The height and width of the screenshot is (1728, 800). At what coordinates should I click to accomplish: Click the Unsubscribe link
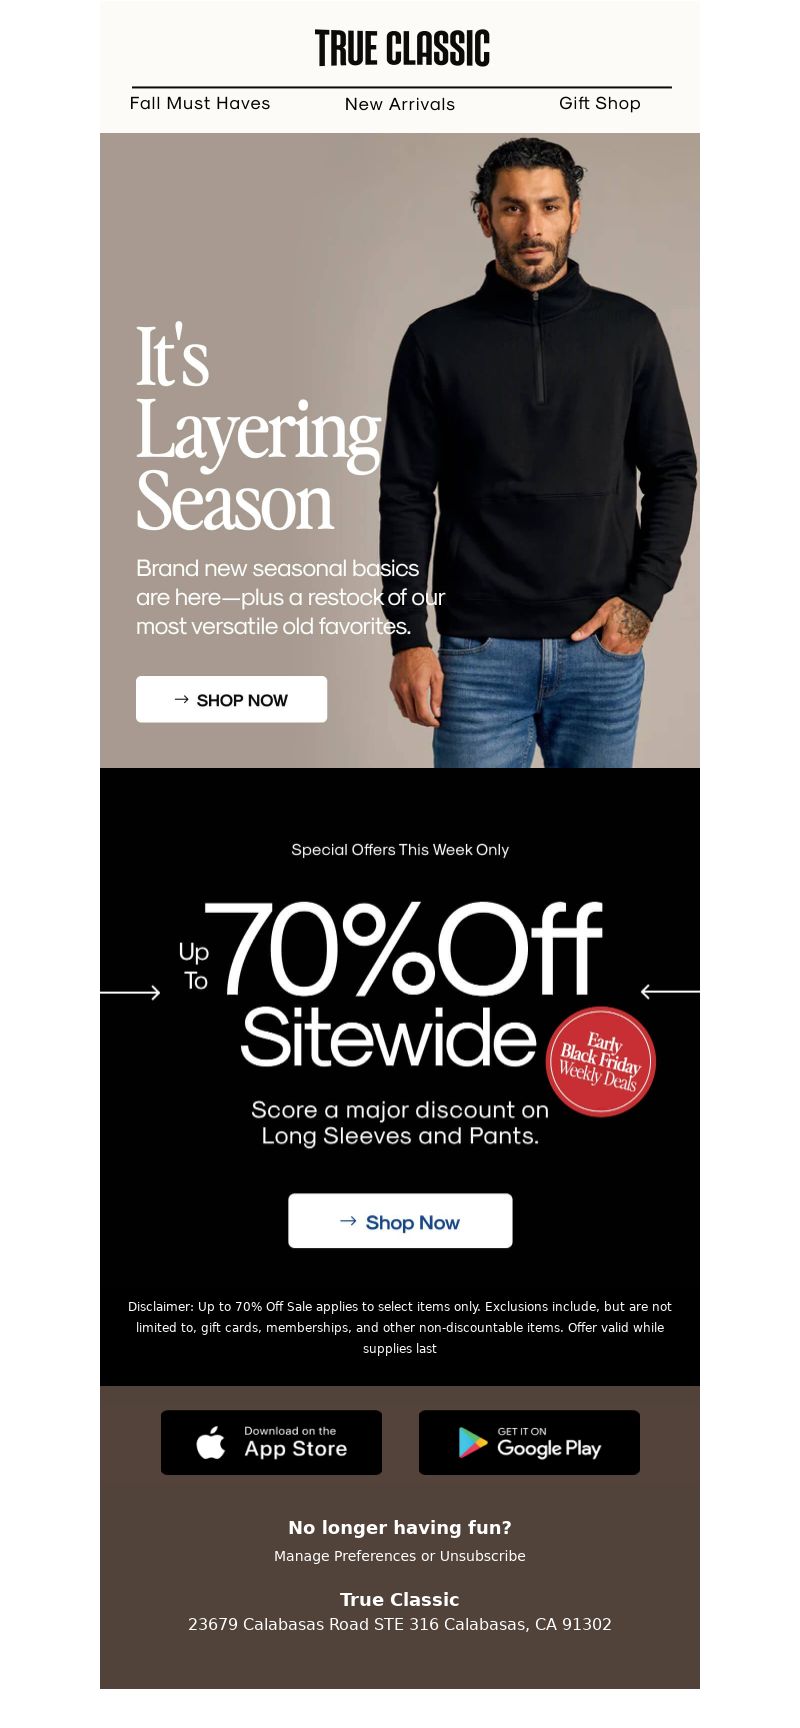coord(483,1556)
